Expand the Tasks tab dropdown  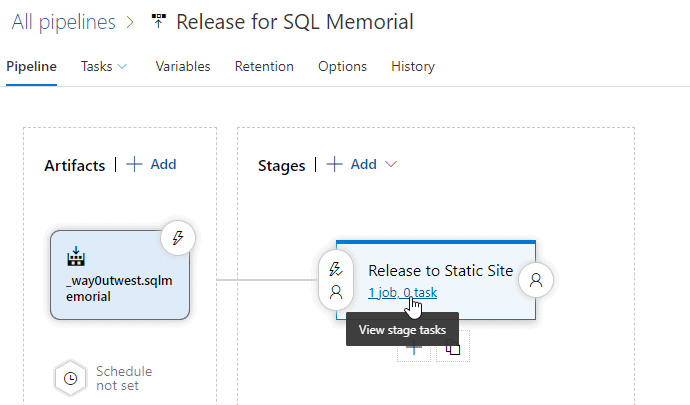(123, 67)
